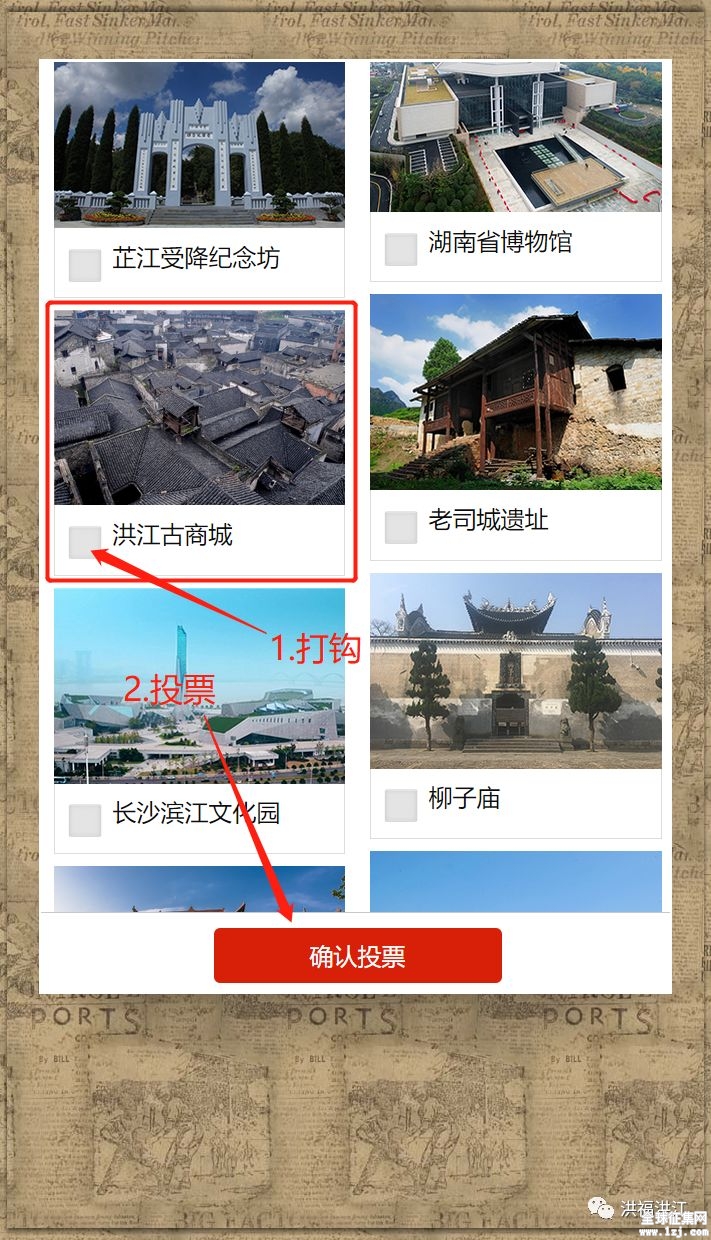Viewport: 711px width, 1240px height.
Task: Enable the 老司城遗址 checkbox
Action: click(x=401, y=527)
